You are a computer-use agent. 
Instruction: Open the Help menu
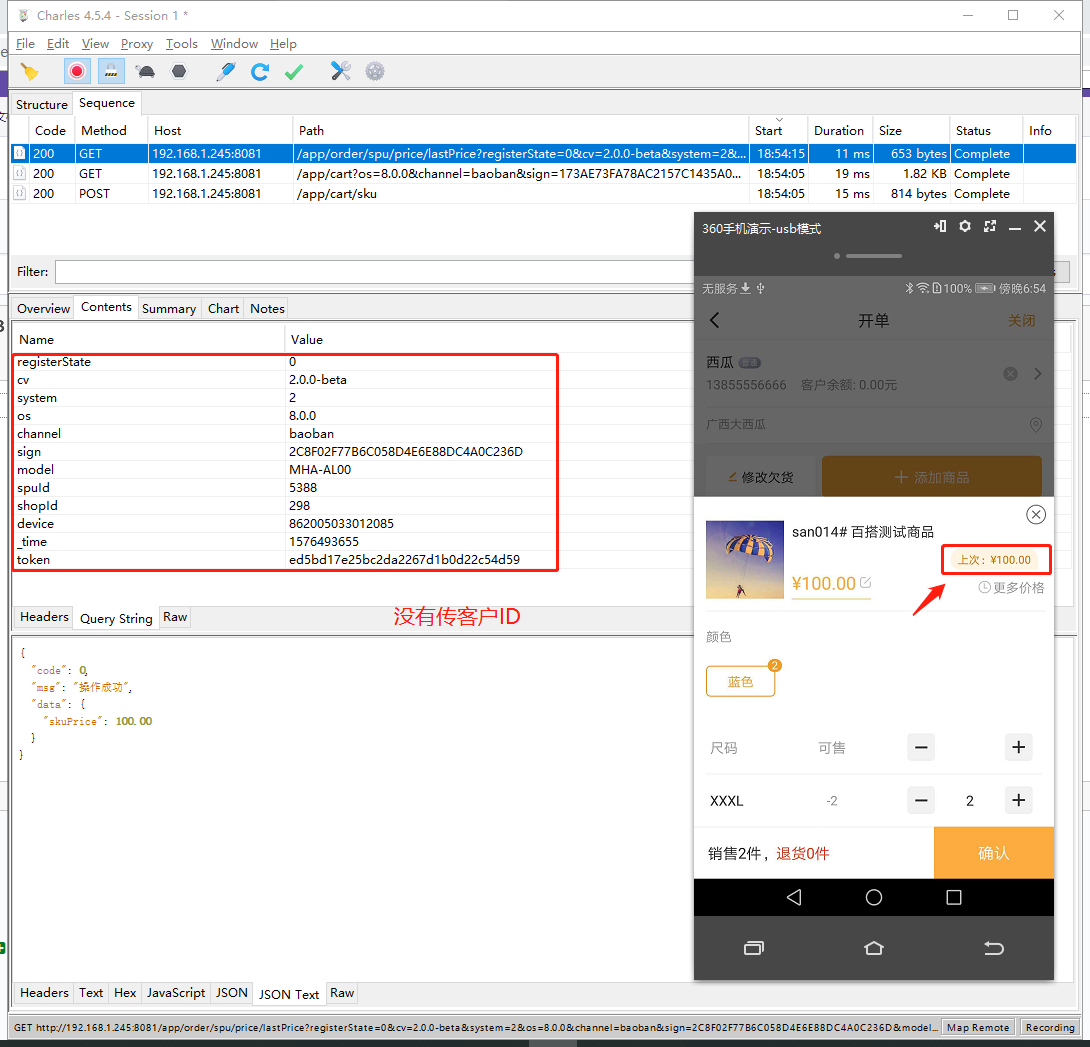point(283,44)
